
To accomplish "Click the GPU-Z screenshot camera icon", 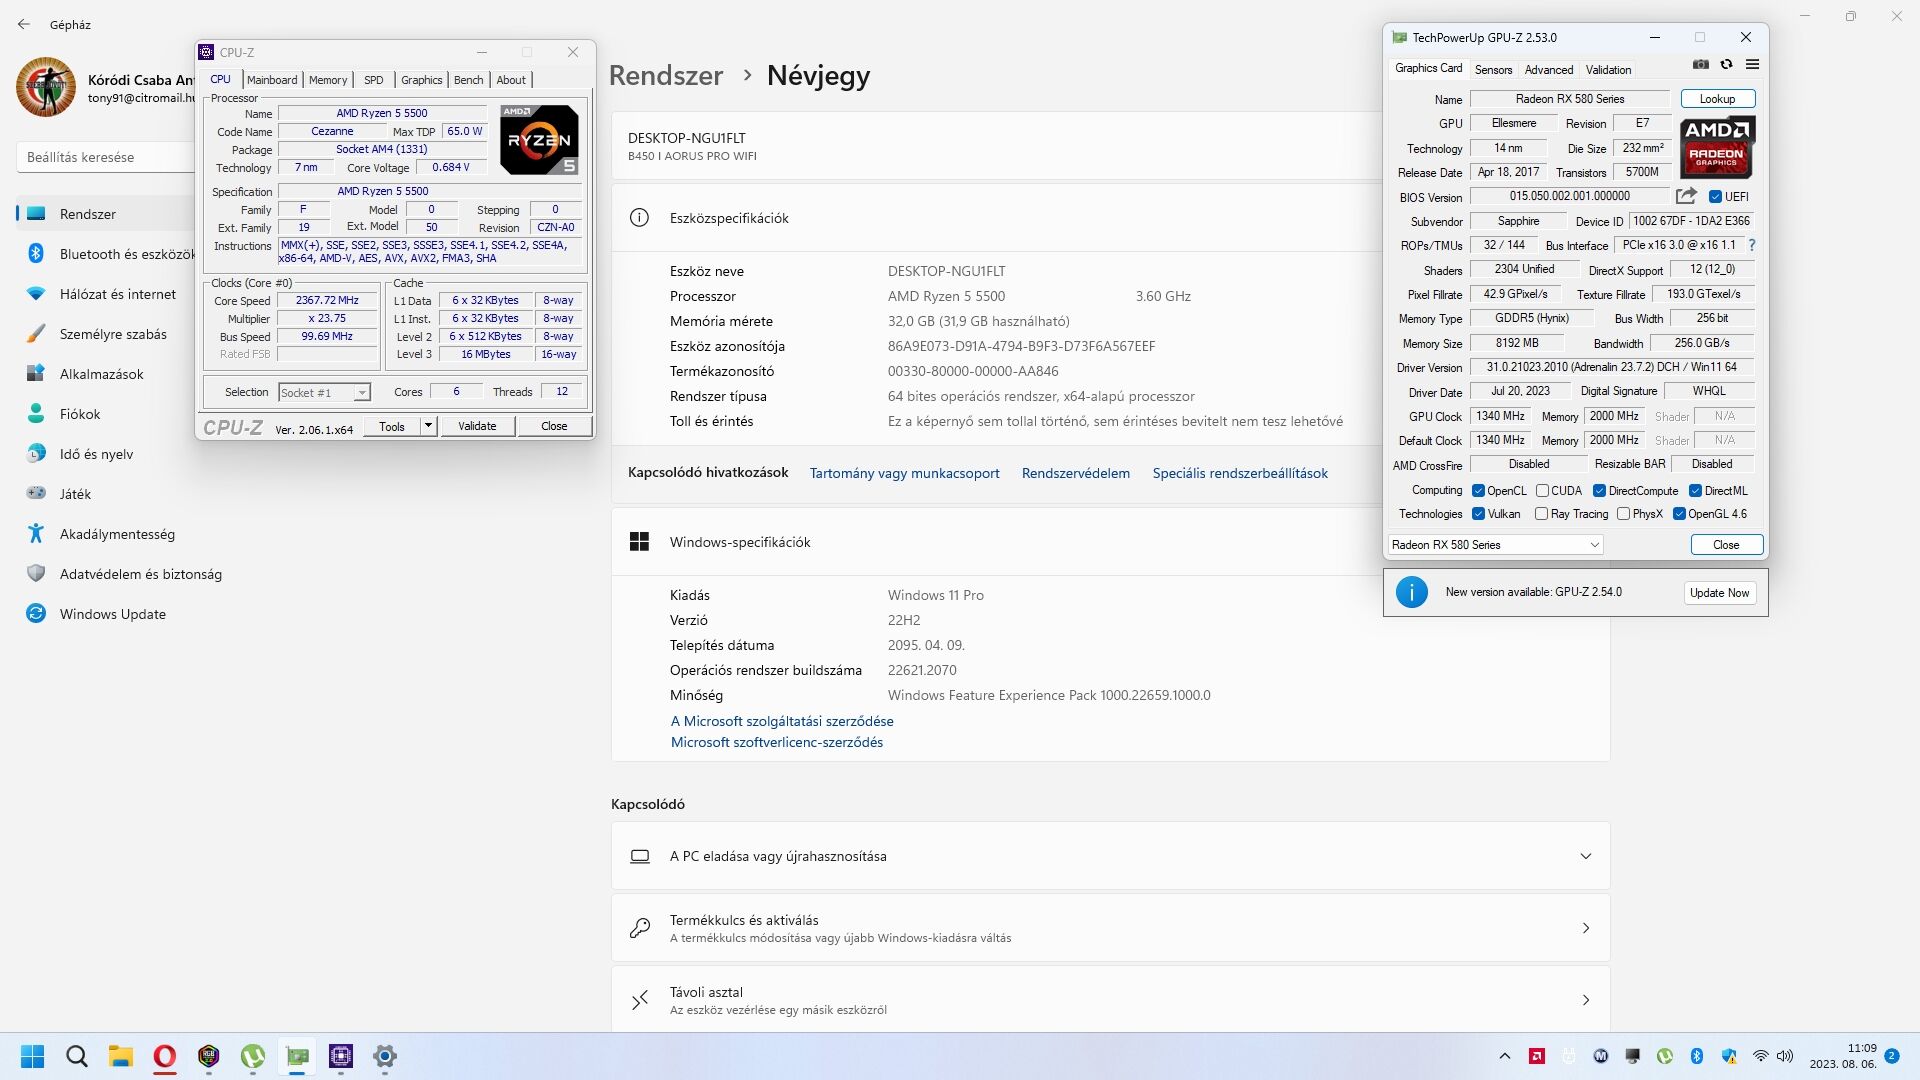I will [1700, 65].
